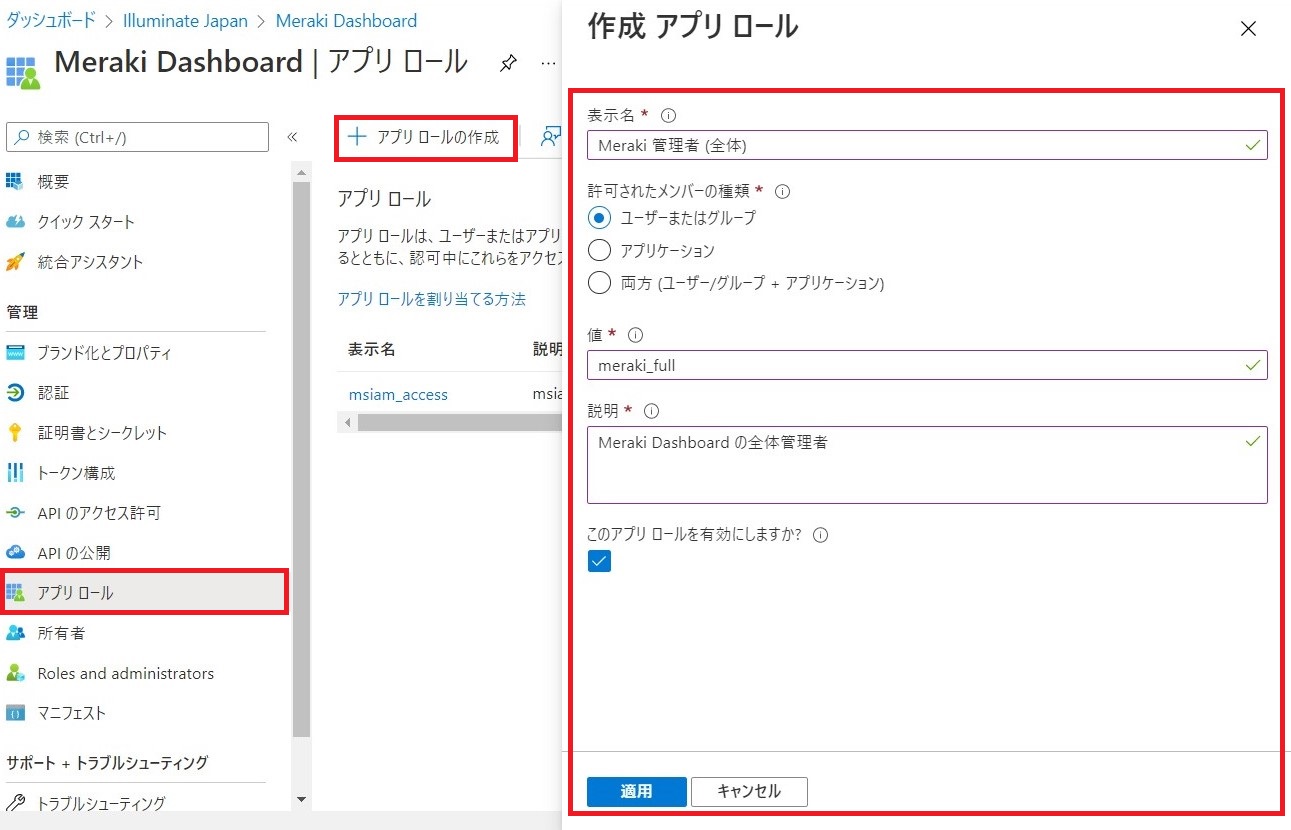The height and width of the screenshot is (830, 1291).
Task: Go to Illuminate Japan breadcrumb
Action: tap(185, 20)
